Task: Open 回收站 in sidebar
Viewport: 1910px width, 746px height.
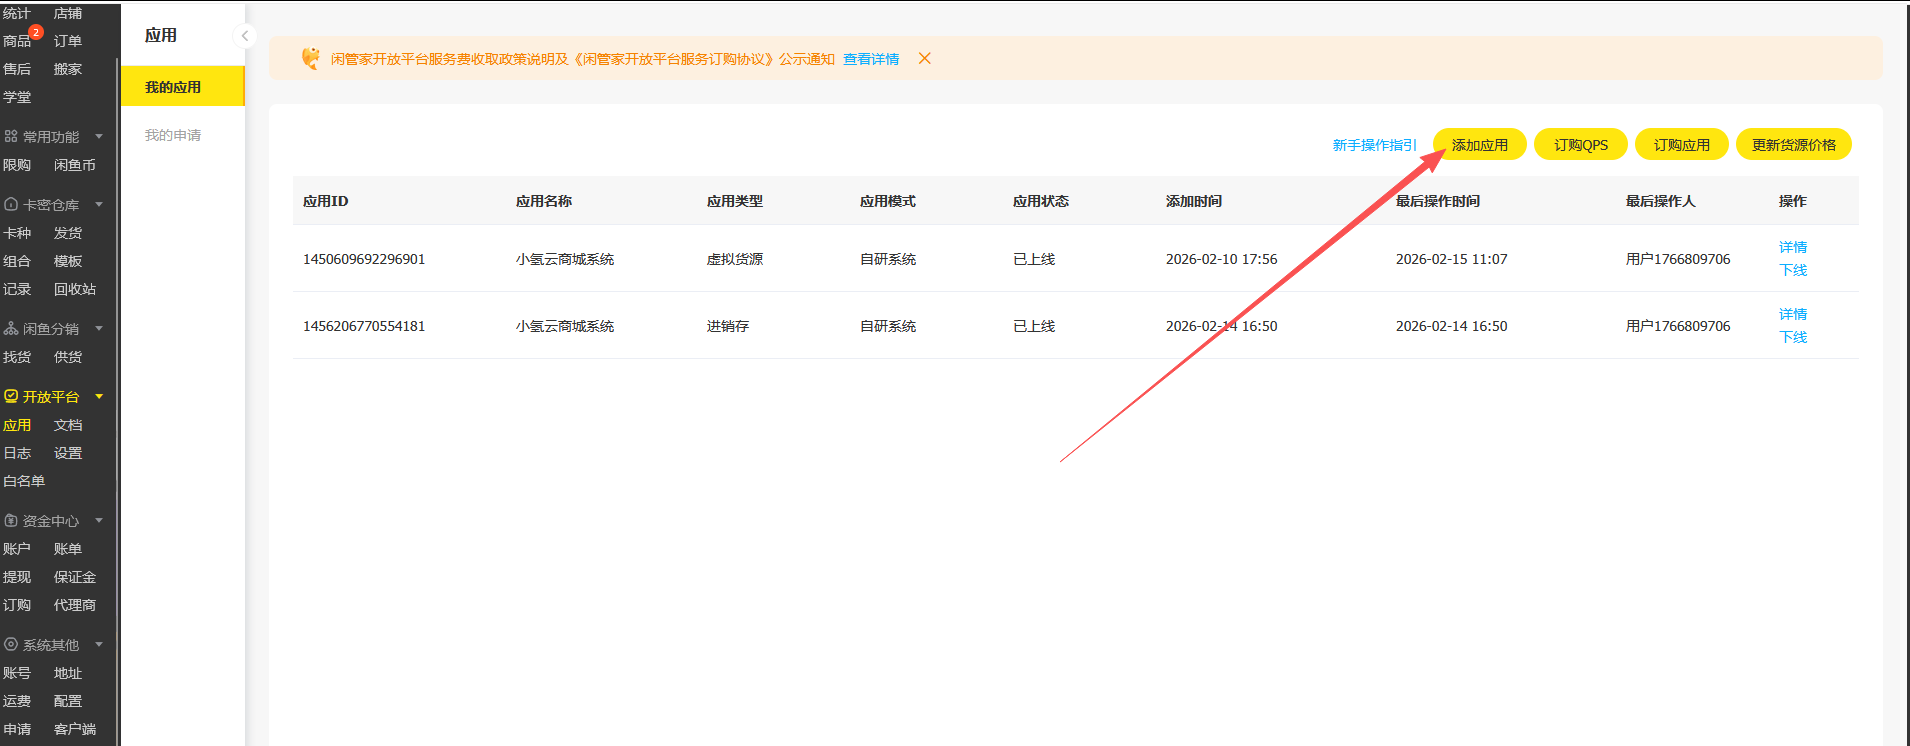Action: coord(75,289)
